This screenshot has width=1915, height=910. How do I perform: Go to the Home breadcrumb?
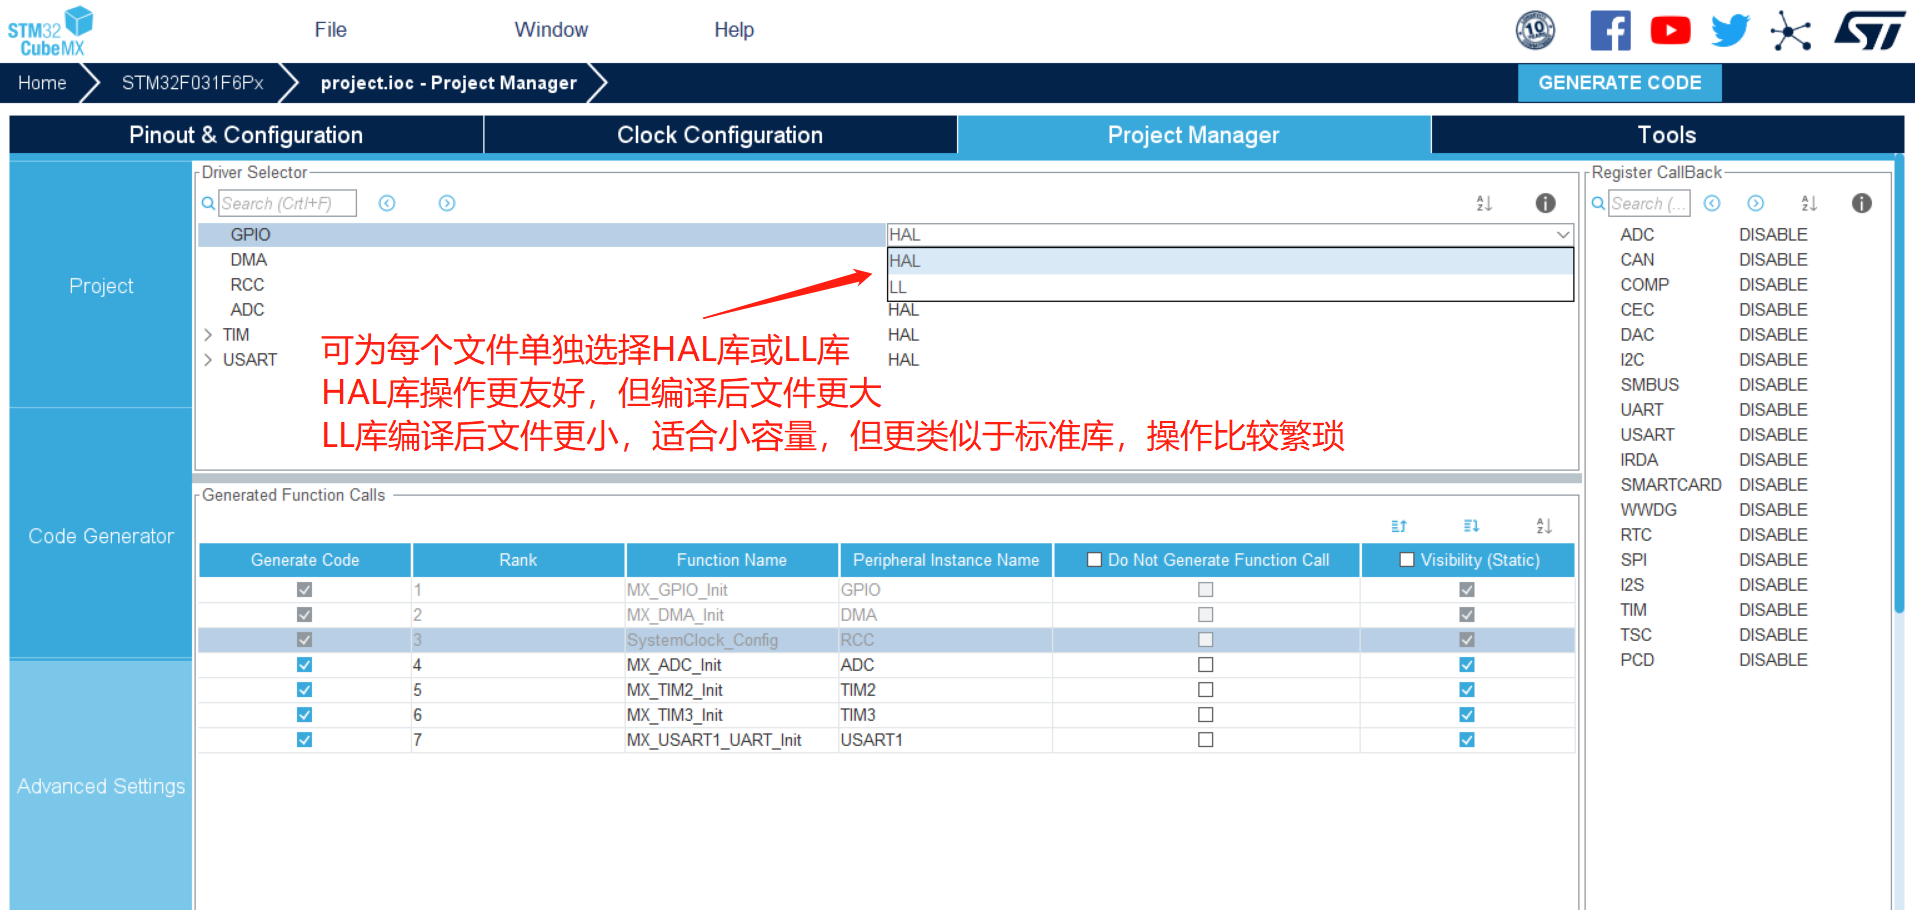point(42,83)
